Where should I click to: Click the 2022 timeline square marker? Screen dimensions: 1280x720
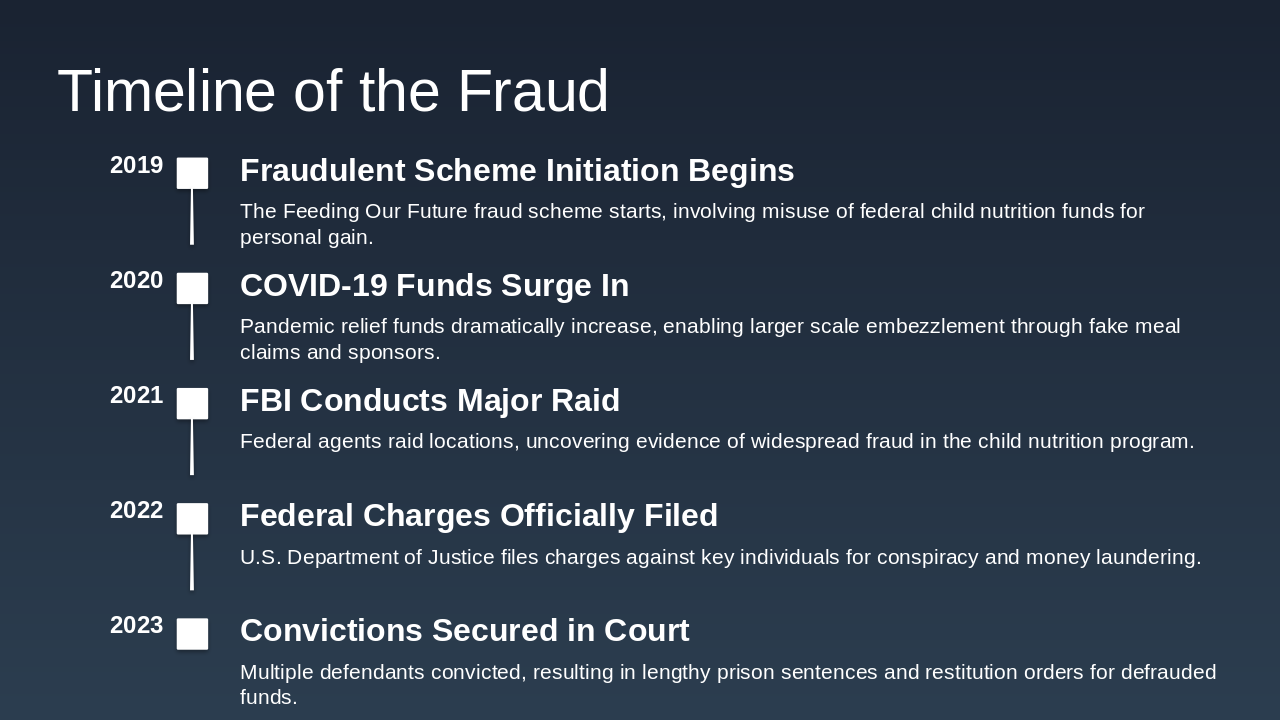[193, 518]
